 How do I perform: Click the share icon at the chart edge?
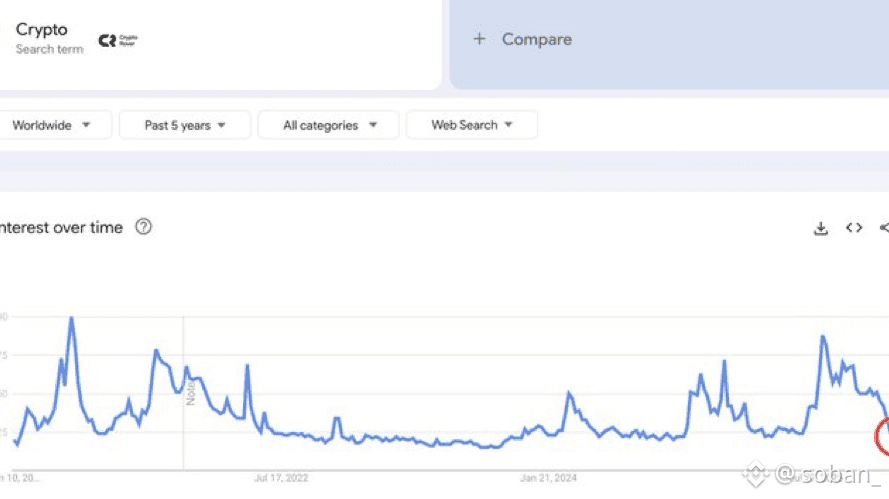[884, 228]
